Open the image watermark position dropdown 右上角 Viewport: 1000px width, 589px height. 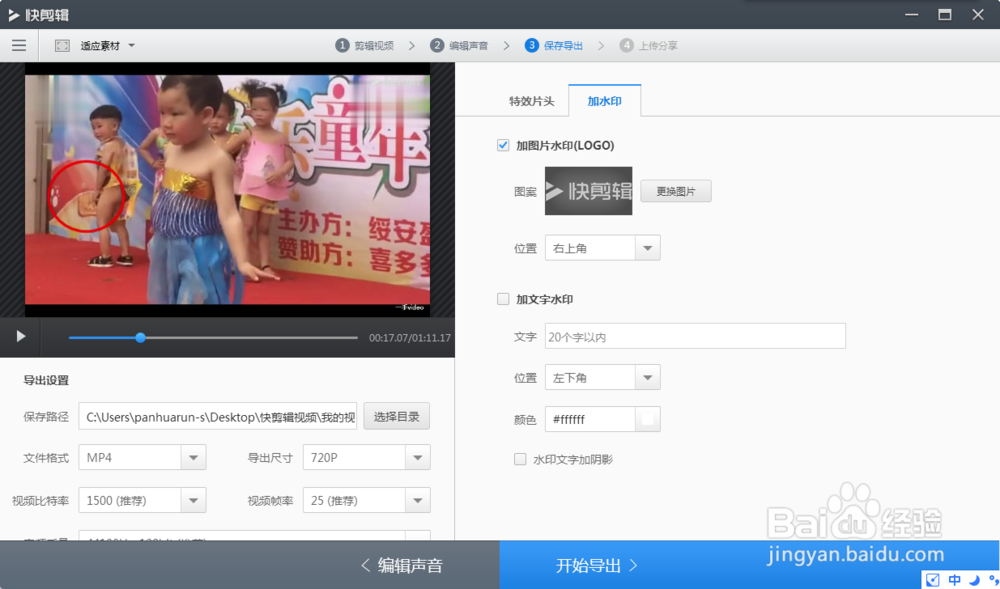pos(602,248)
